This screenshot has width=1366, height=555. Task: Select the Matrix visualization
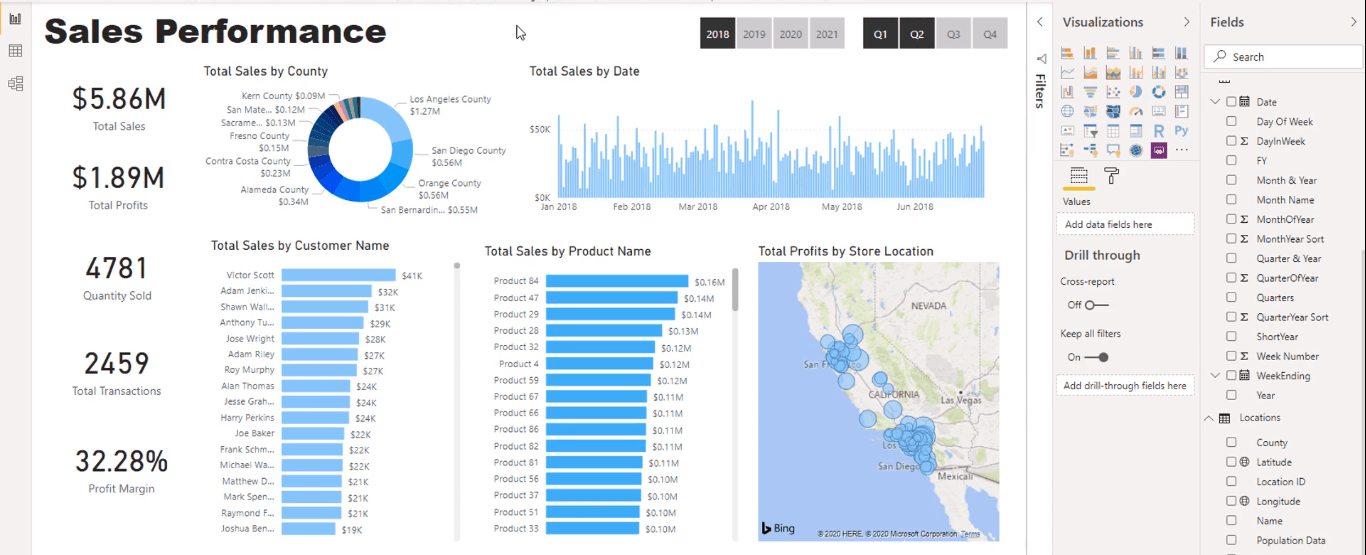1136,130
